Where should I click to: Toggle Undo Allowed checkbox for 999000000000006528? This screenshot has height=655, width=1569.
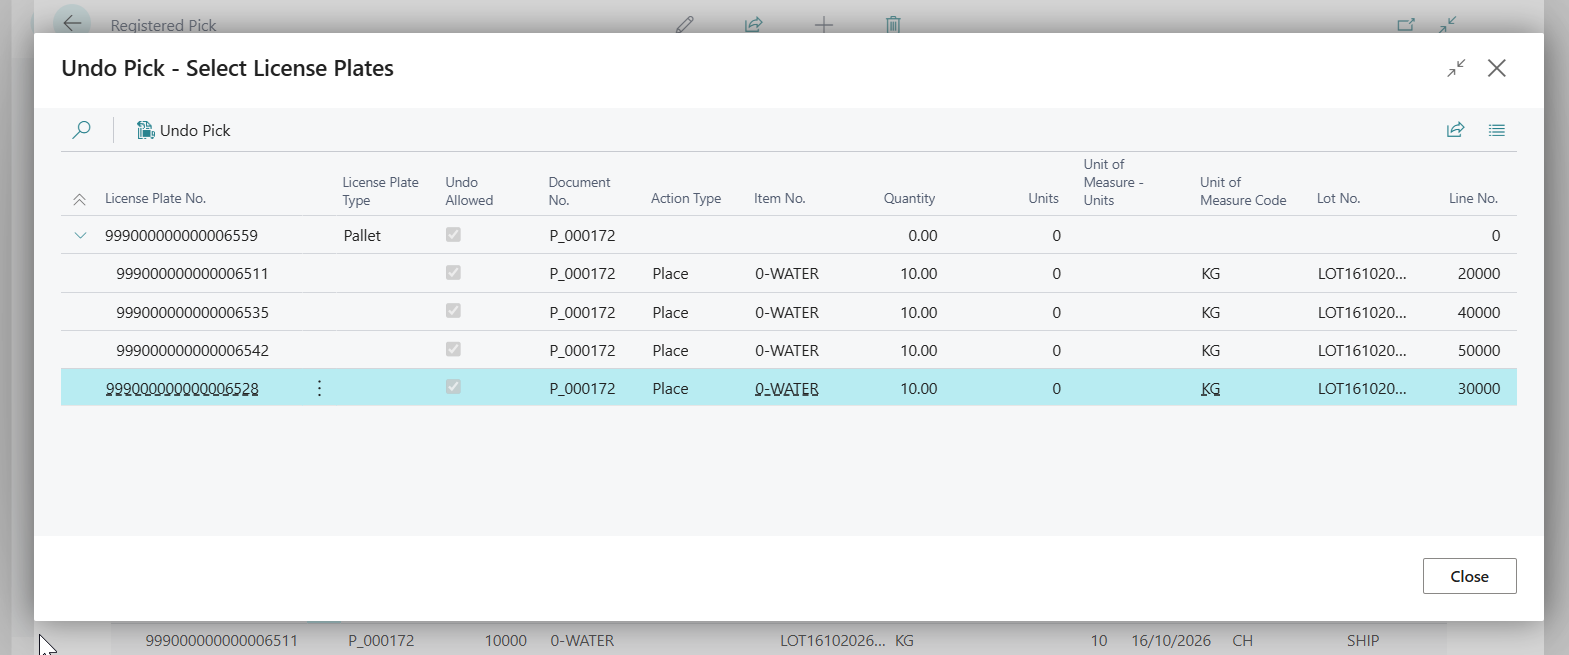(453, 387)
